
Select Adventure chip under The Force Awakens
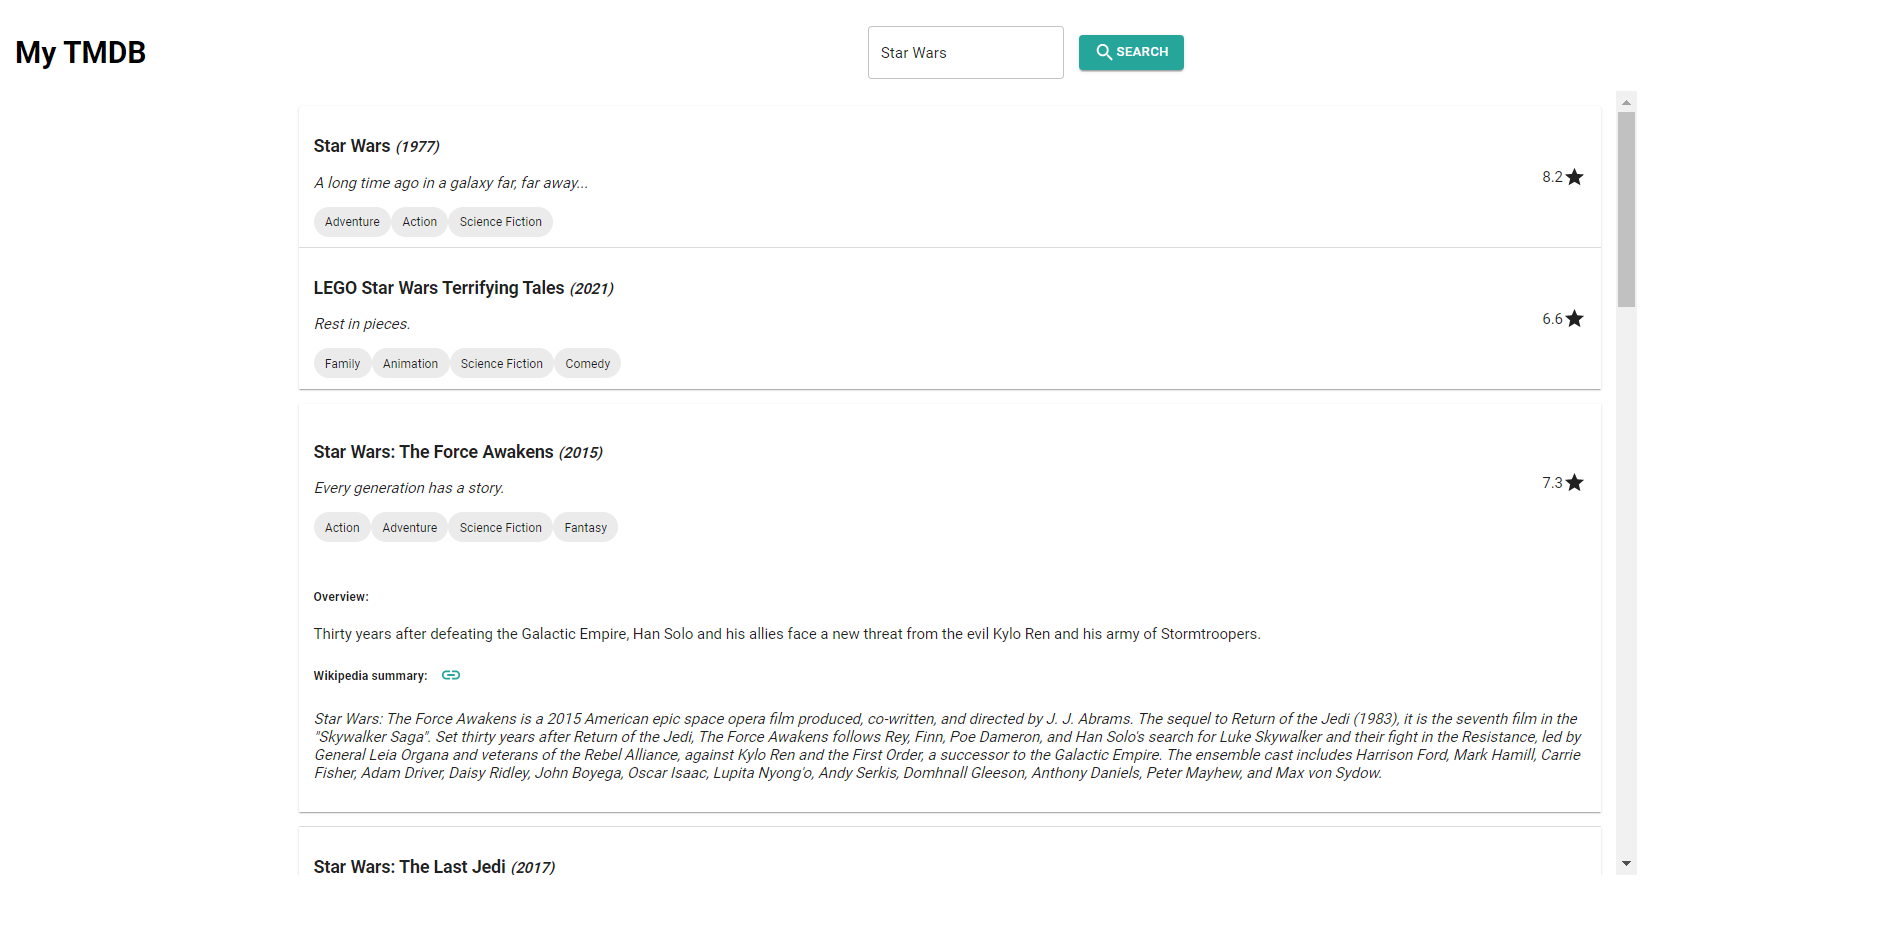(410, 528)
